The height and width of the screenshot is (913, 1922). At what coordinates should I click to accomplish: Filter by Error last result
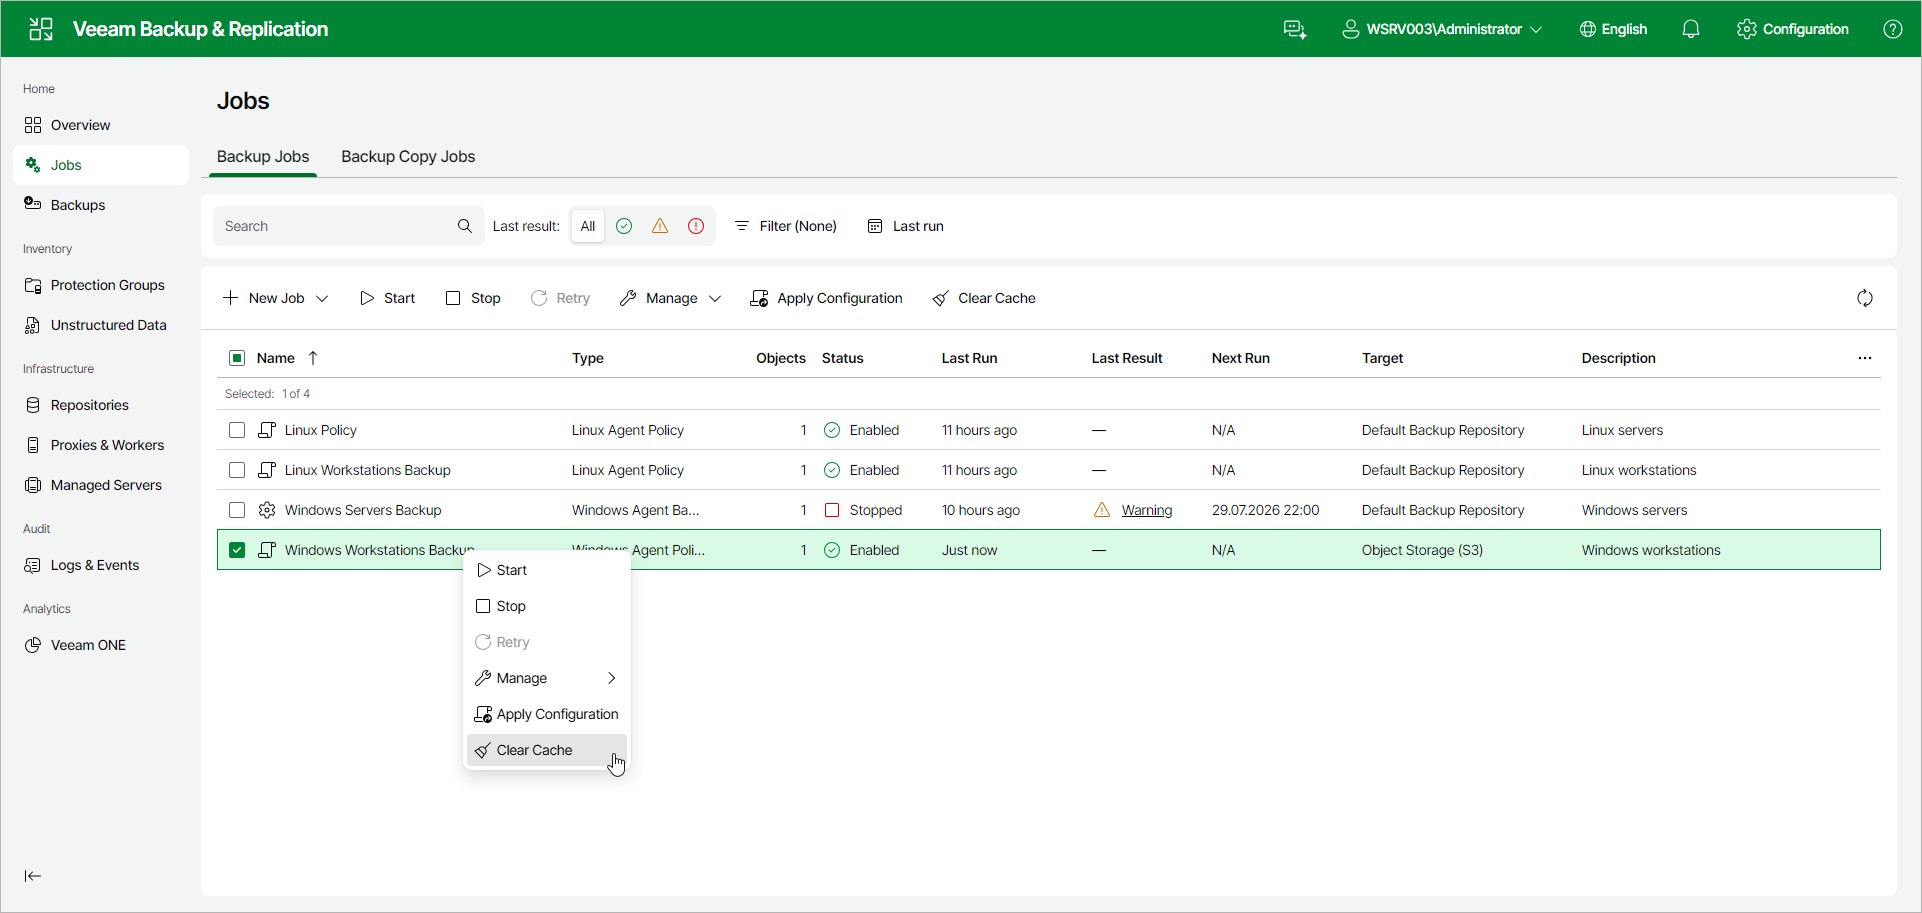[696, 226]
